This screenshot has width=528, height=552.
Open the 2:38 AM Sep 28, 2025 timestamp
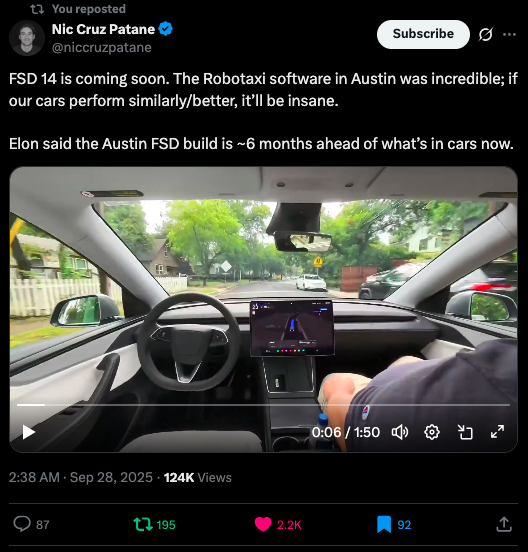(x=81, y=477)
